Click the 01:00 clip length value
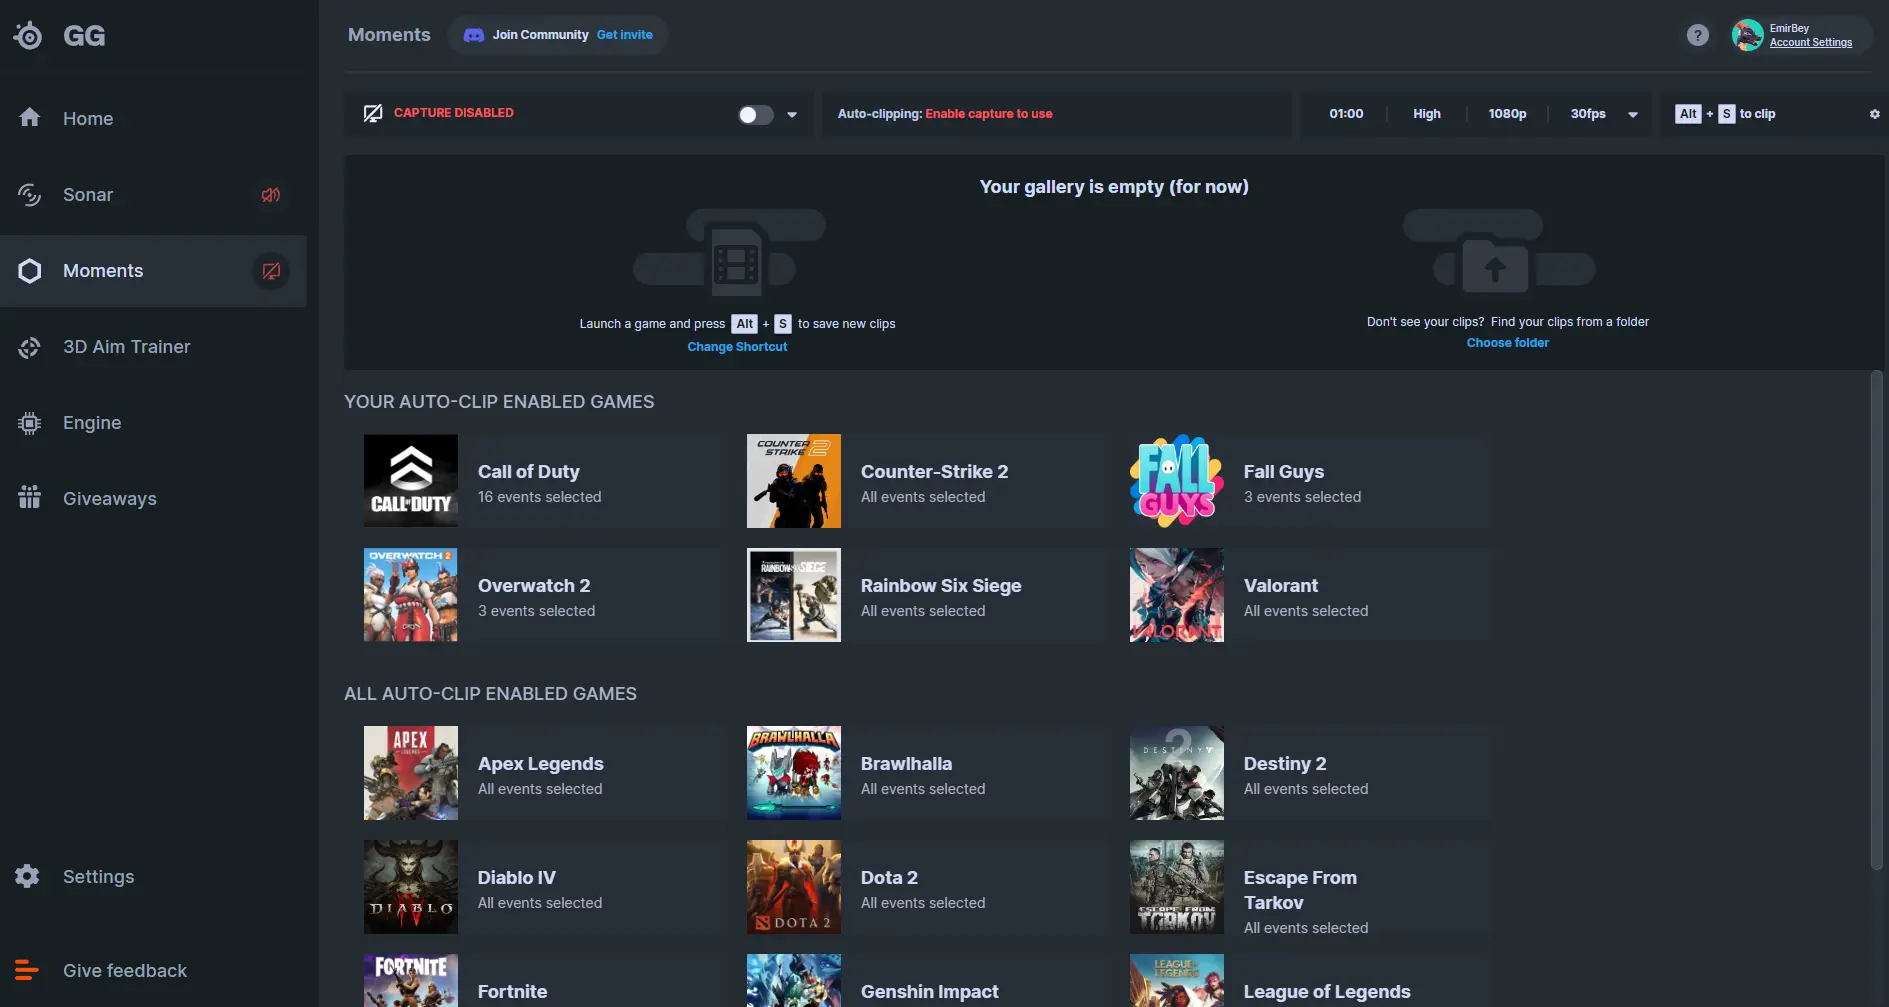Viewport: 1889px width, 1007px height. (x=1346, y=114)
